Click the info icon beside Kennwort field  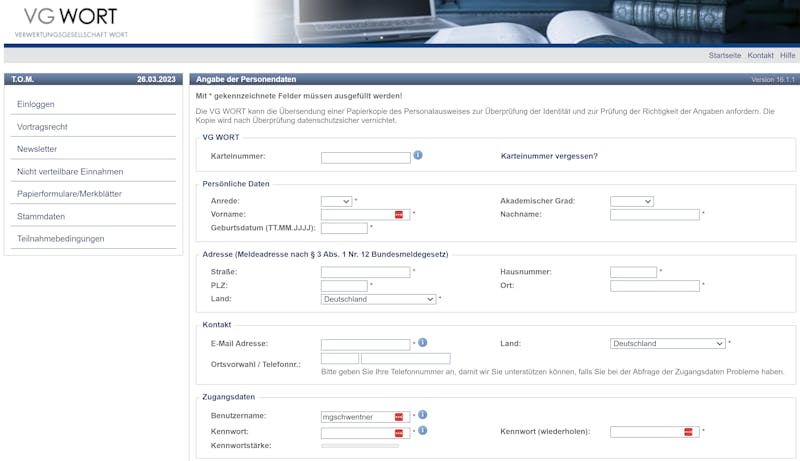coord(422,430)
